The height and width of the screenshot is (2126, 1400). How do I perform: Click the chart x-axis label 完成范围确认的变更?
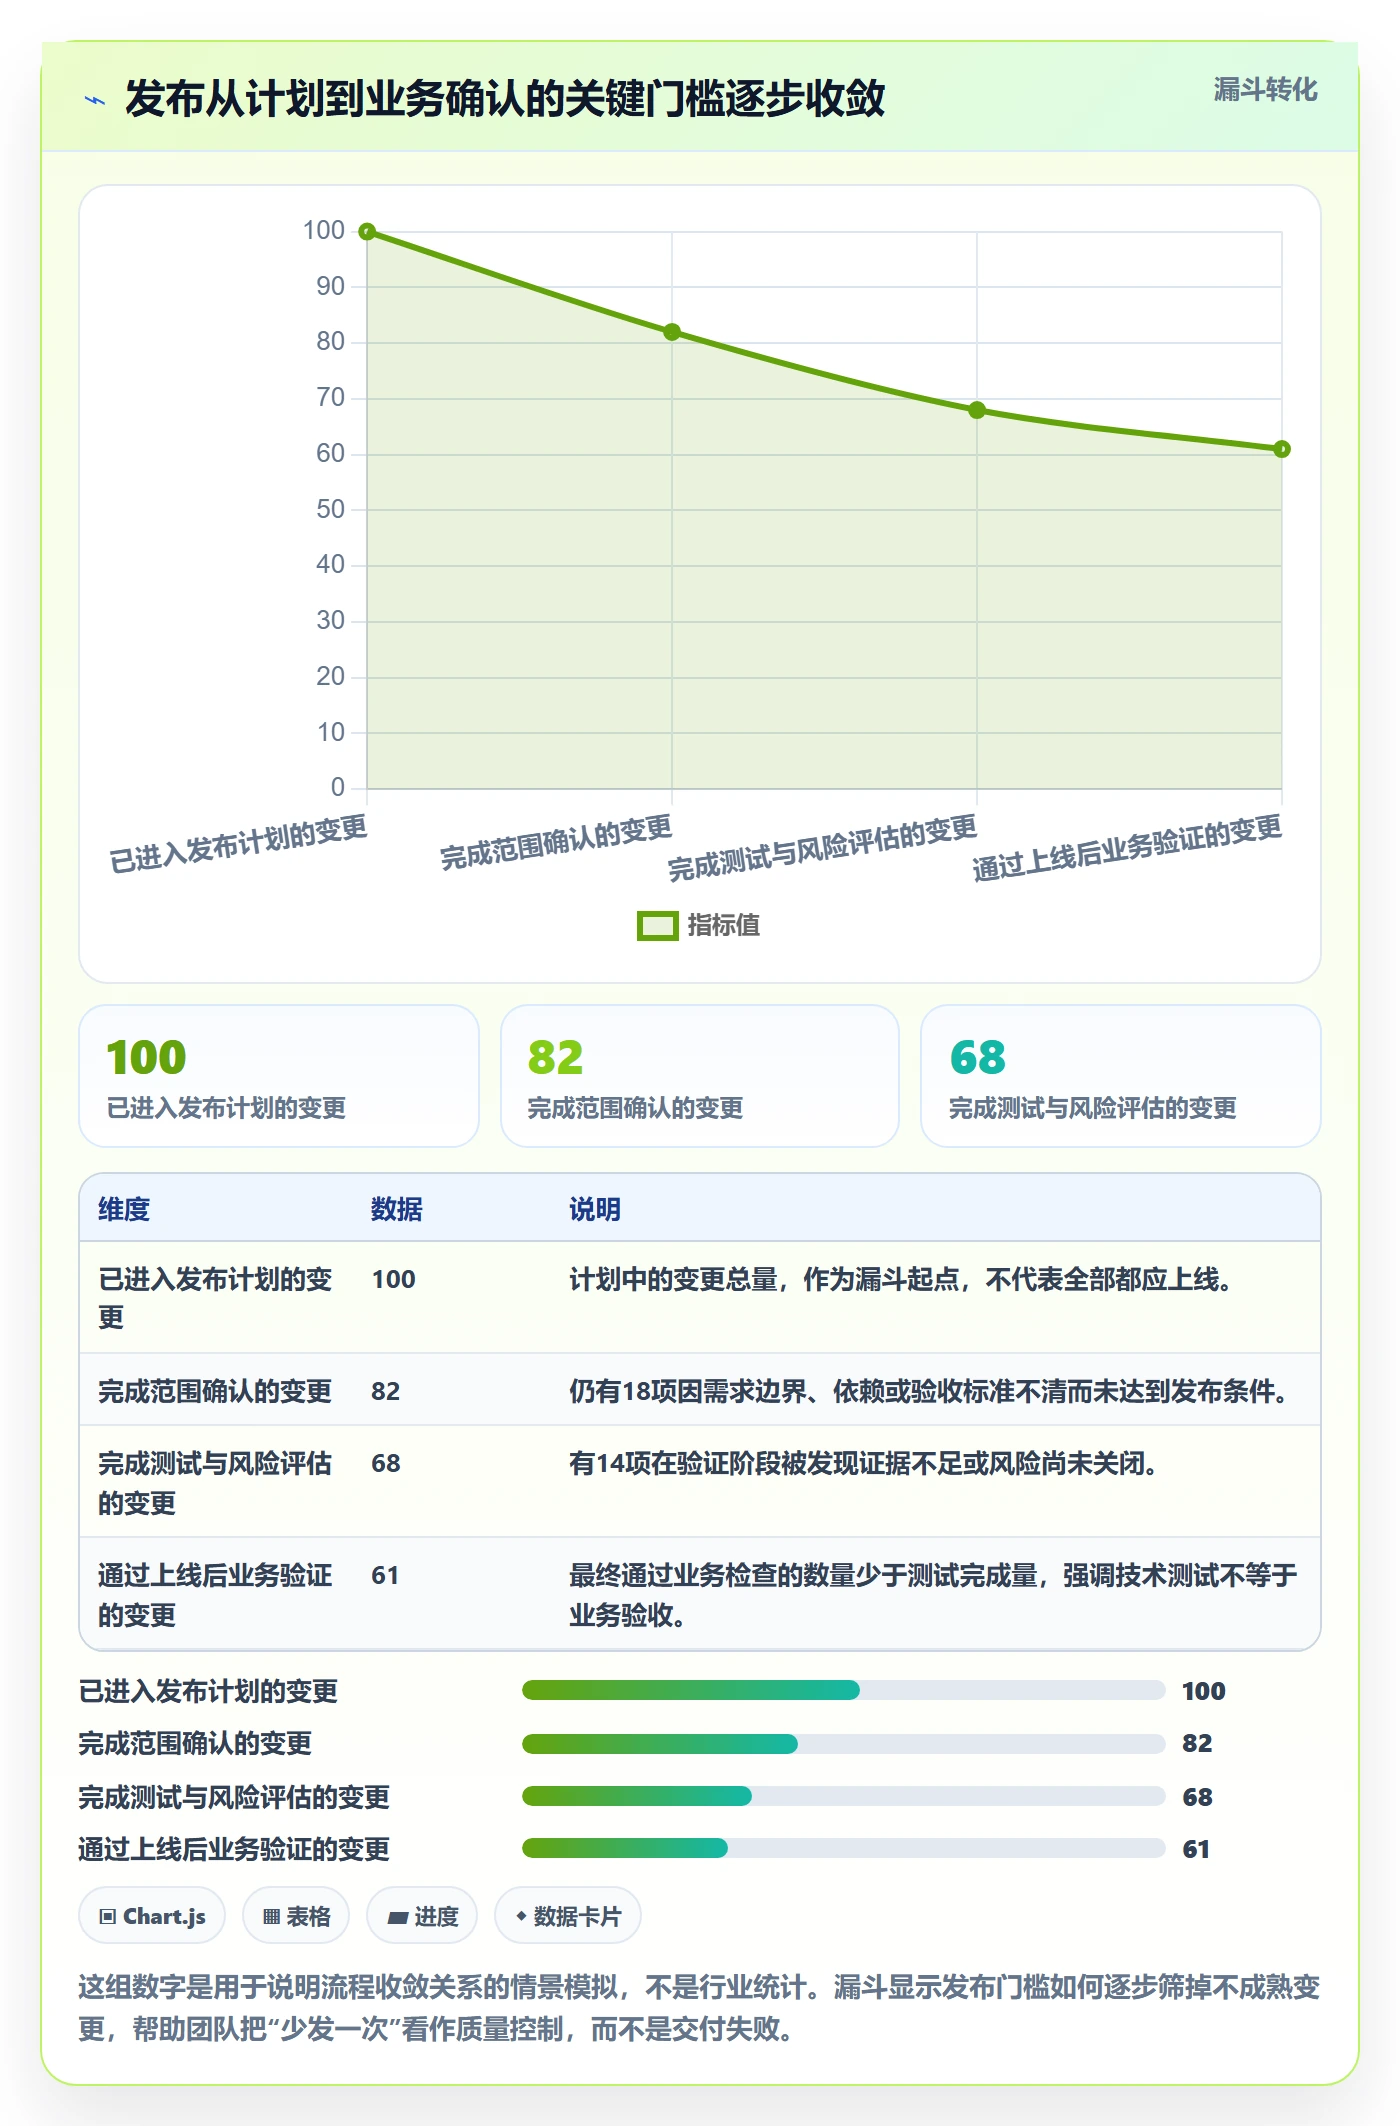tap(556, 842)
